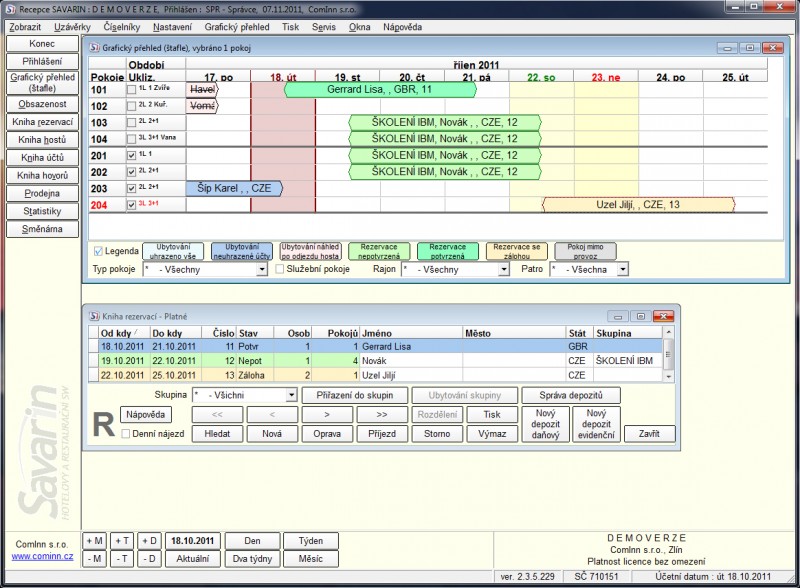Toggle the Legenda checkbox
Viewport: 800px width, 588px height.
[x=98, y=250]
